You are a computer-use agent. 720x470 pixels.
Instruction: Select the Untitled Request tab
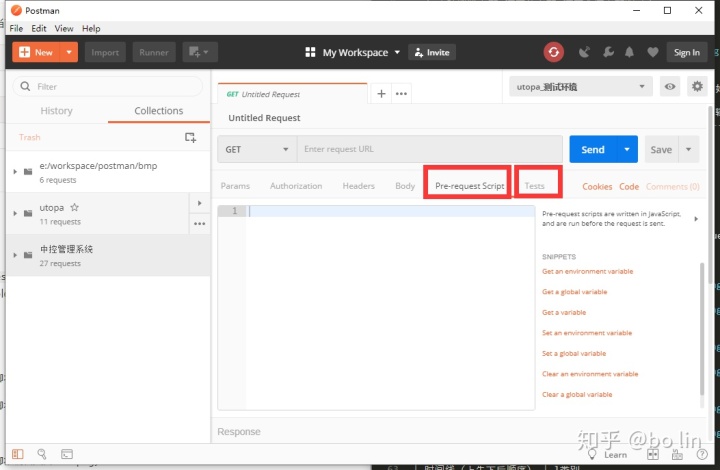click(293, 94)
